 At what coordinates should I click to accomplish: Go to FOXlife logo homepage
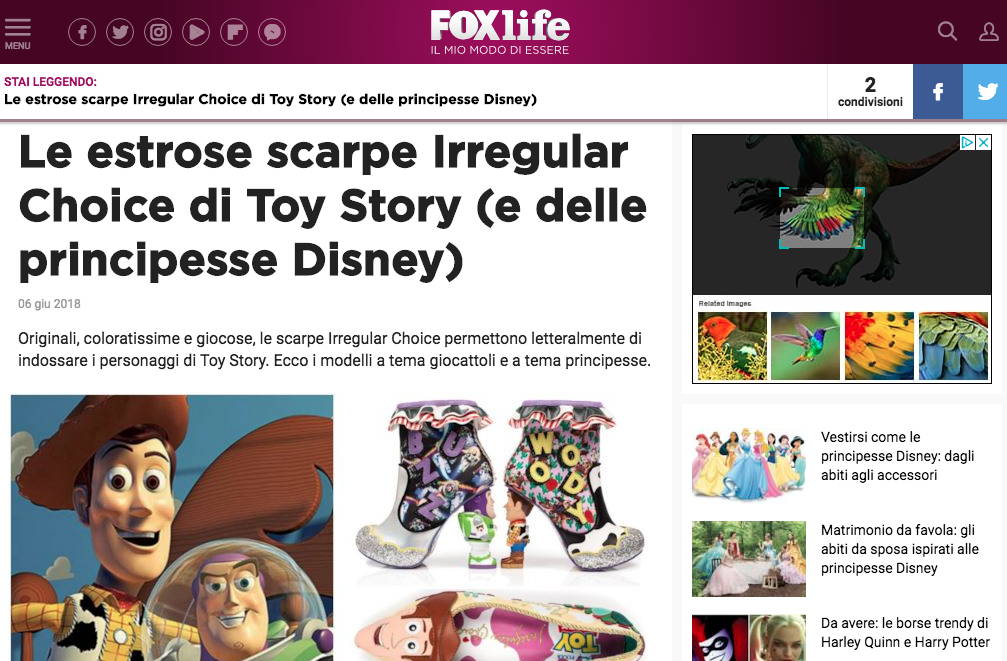pyautogui.click(x=500, y=31)
